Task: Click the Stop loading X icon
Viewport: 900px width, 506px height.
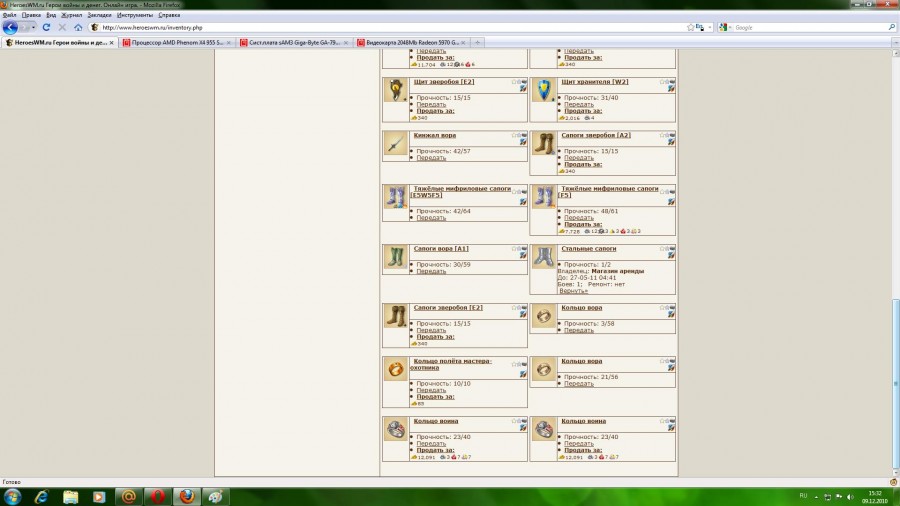Action: coord(62,27)
